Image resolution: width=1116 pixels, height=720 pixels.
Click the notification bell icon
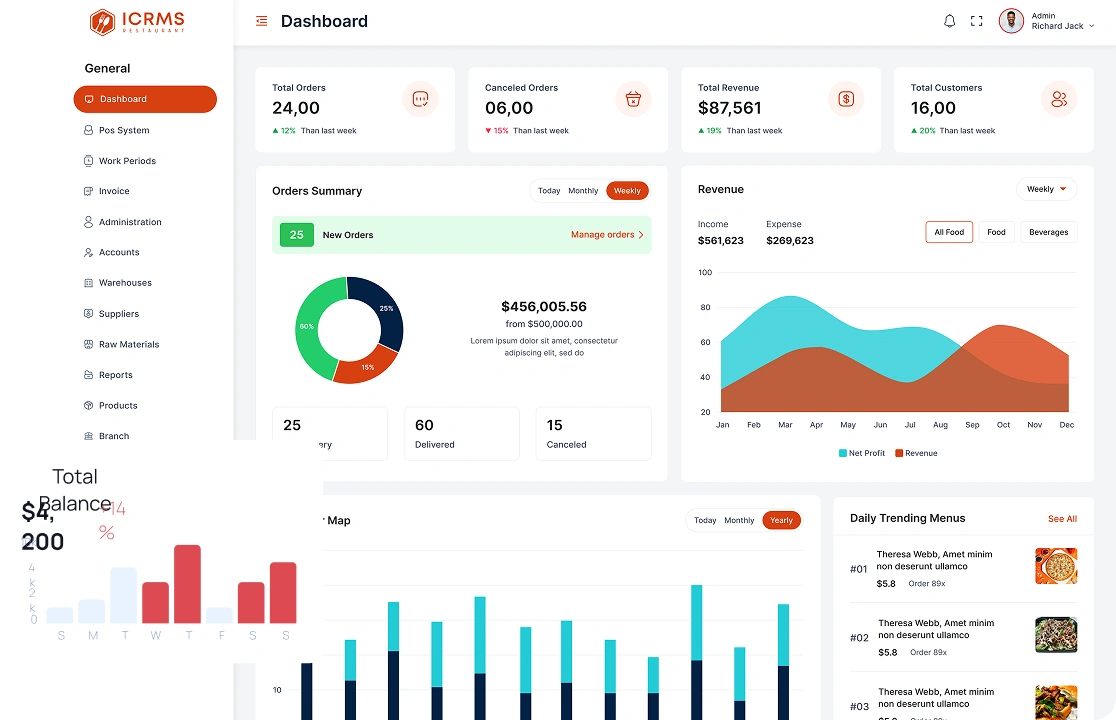pyautogui.click(x=949, y=21)
